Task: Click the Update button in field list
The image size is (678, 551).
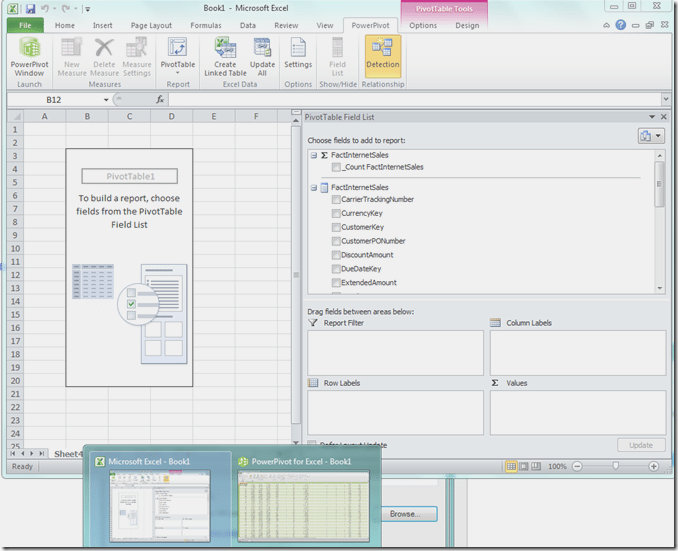Action: pos(641,445)
